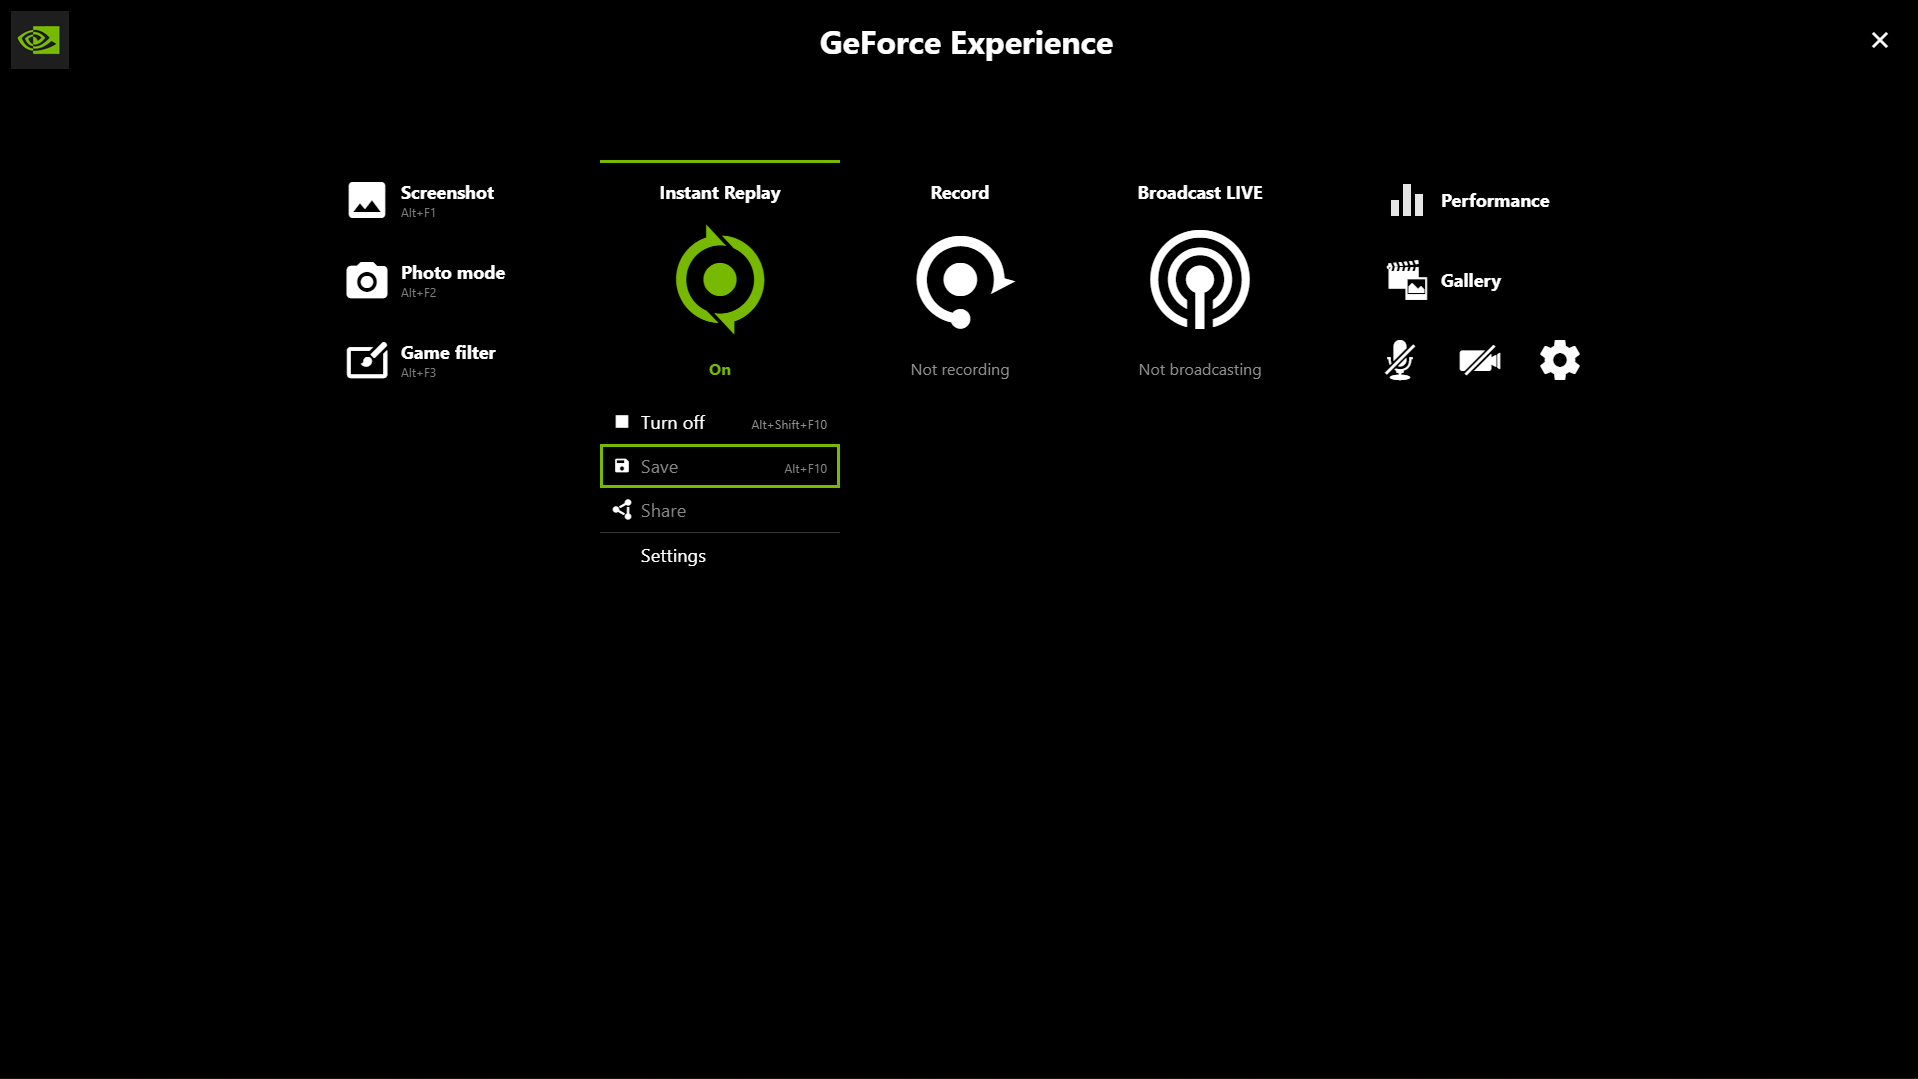
Task: Click the Gallery text link
Action: (x=1471, y=281)
